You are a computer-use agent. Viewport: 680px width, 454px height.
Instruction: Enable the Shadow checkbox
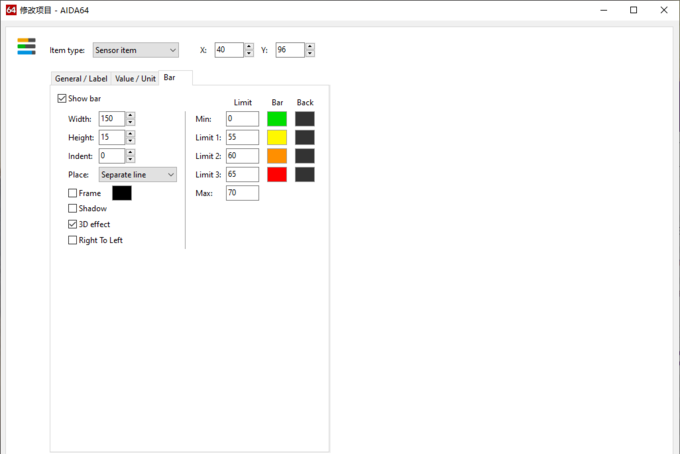click(73, 209)
